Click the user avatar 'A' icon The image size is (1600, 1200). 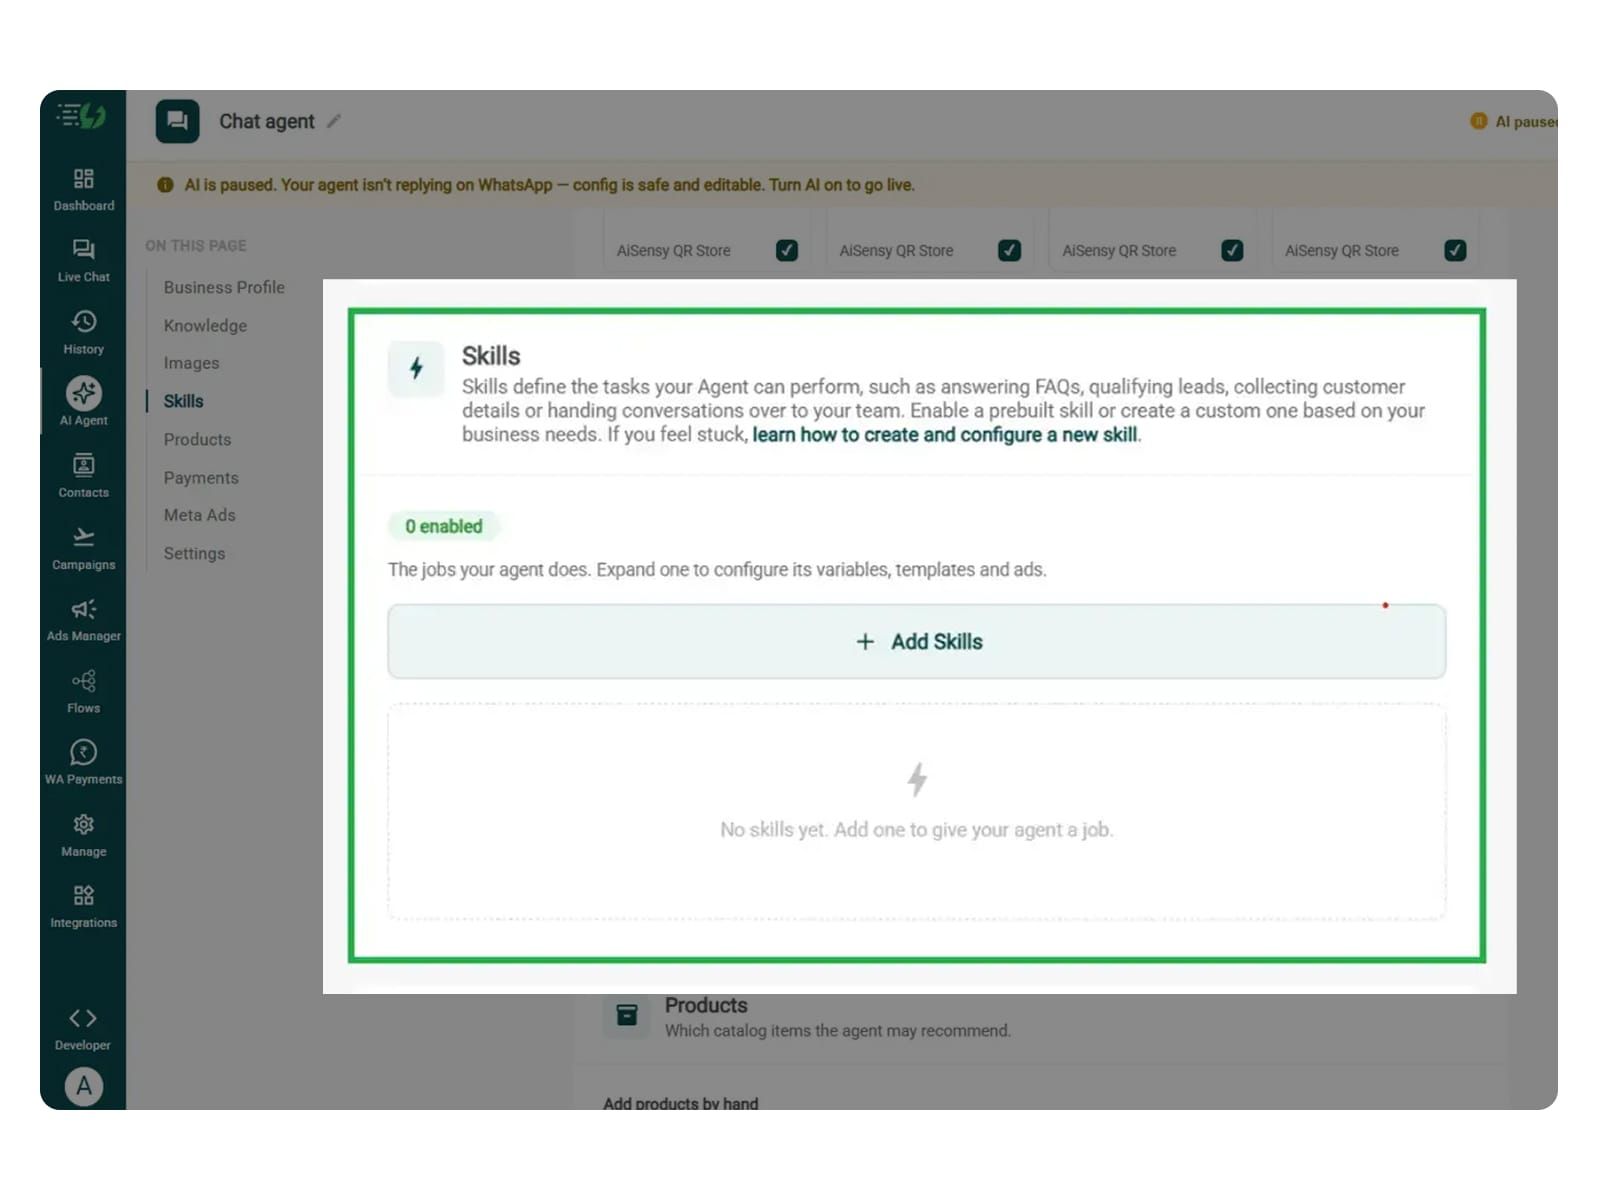coord(84,1086)
